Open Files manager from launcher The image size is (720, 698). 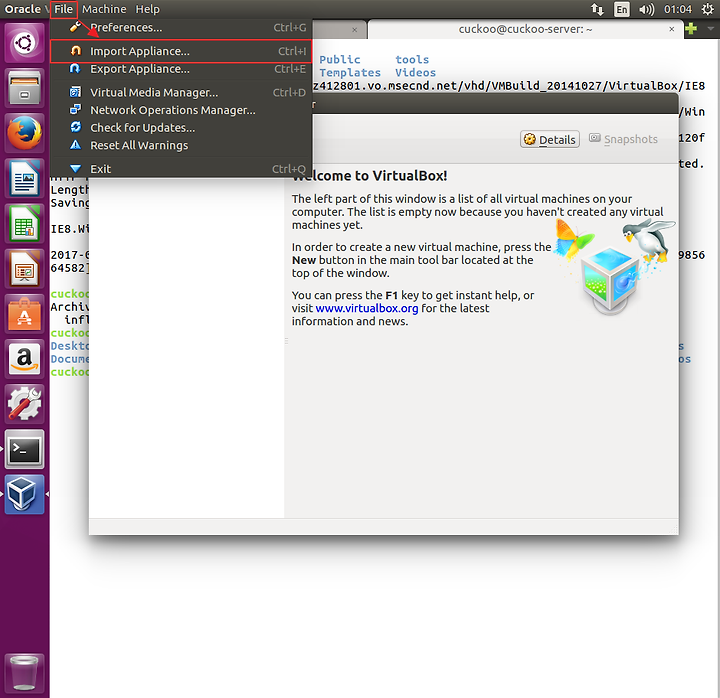coord(24,88)
